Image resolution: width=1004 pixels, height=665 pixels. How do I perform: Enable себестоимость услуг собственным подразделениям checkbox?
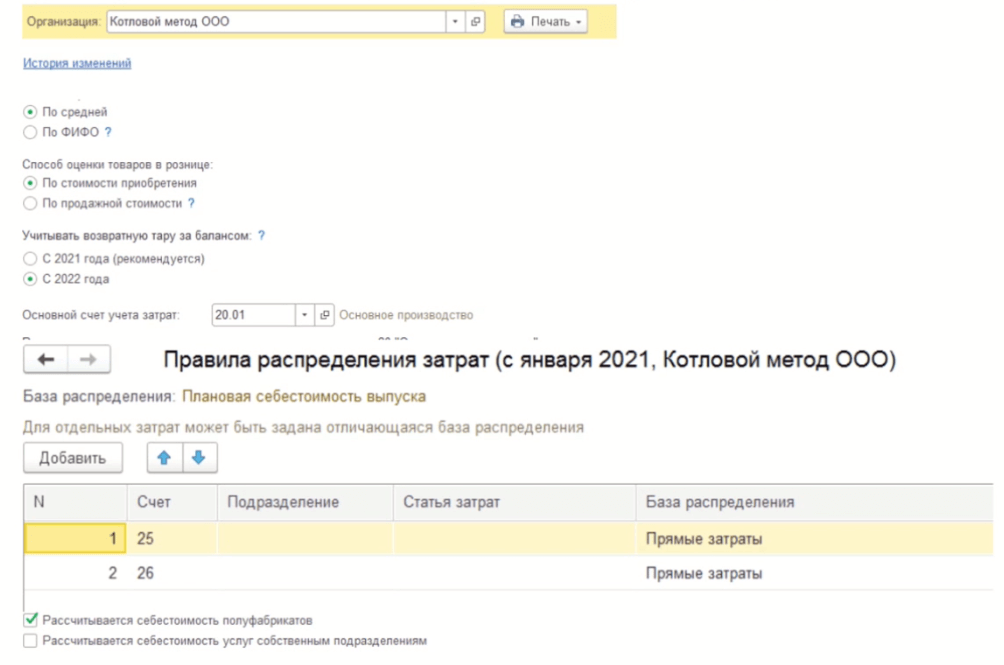[30, 641]
